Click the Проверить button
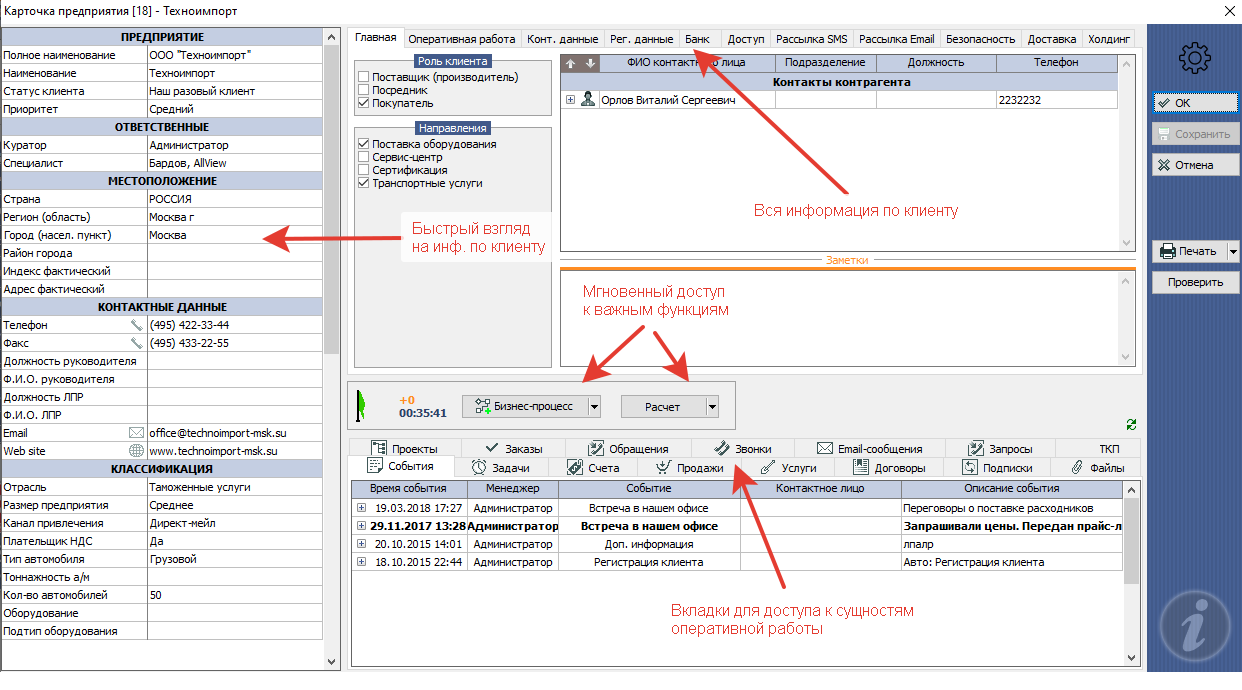1242x690 pixels. (1195, 282)
